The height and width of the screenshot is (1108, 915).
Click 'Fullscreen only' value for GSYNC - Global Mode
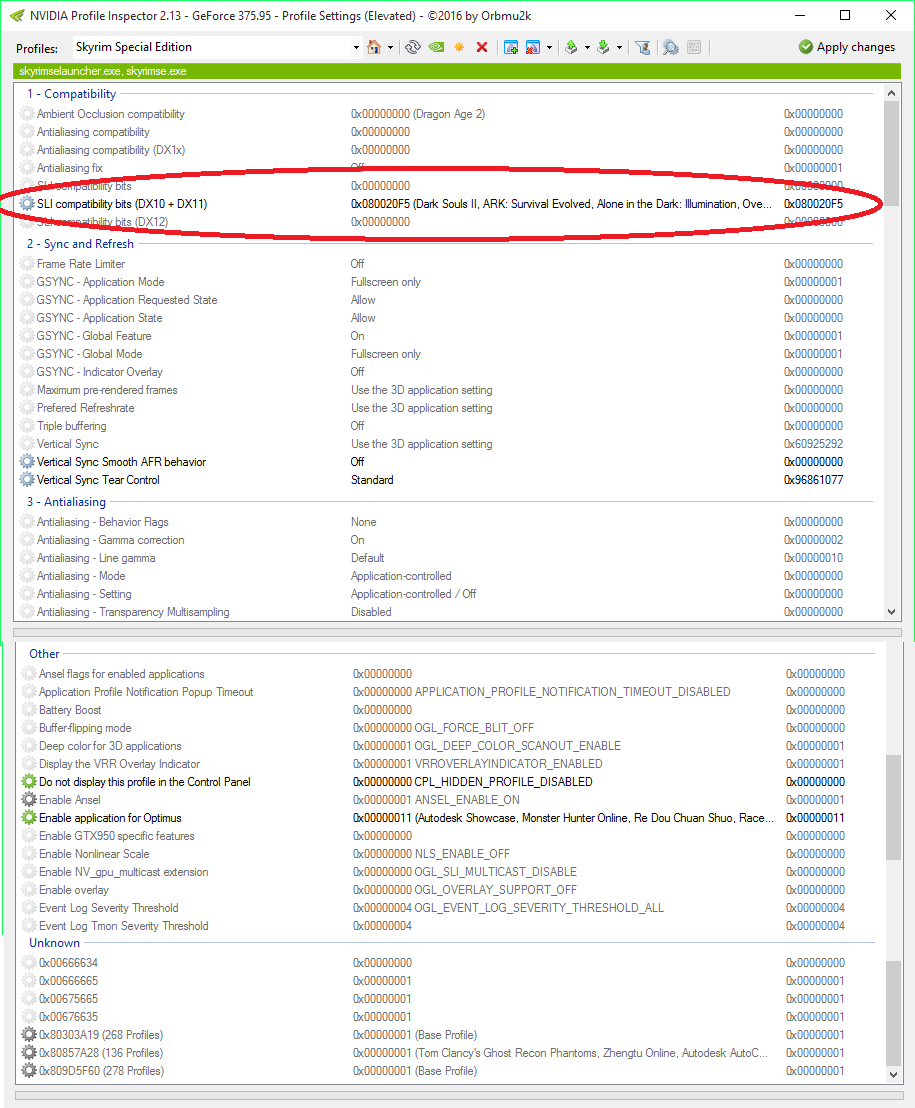[386, 354]
